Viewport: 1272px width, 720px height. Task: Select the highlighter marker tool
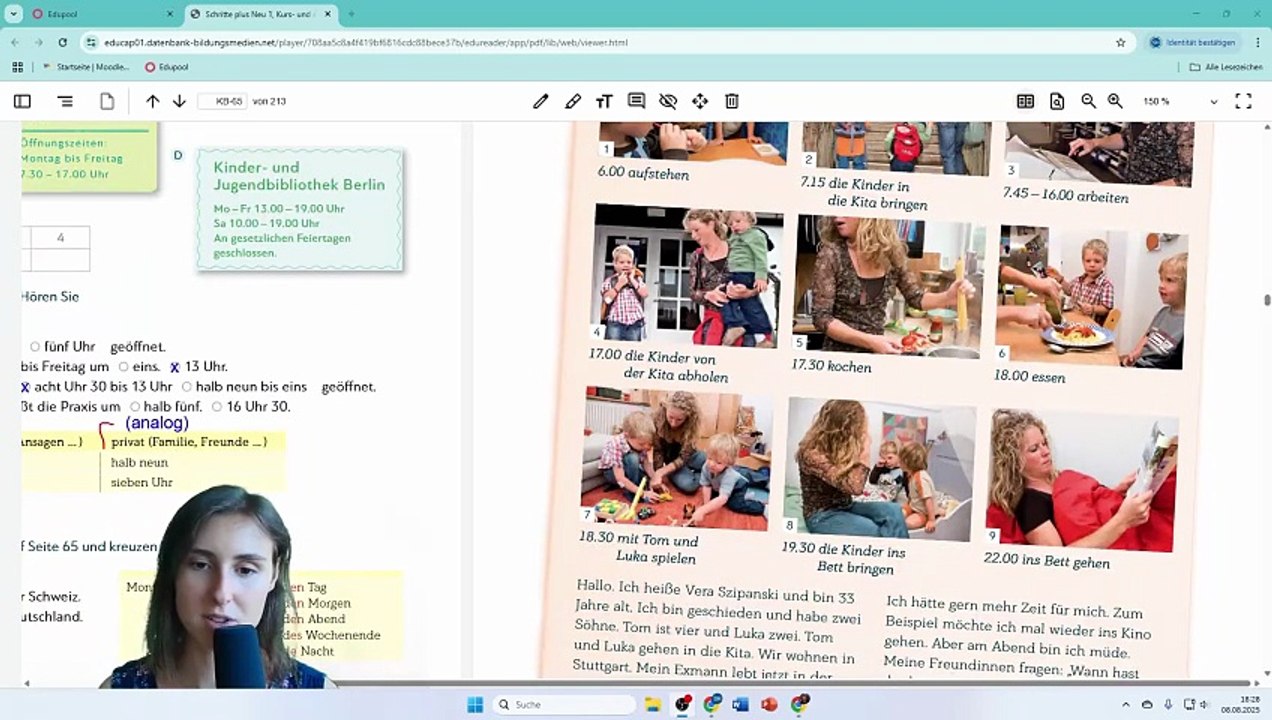(573, 101)
